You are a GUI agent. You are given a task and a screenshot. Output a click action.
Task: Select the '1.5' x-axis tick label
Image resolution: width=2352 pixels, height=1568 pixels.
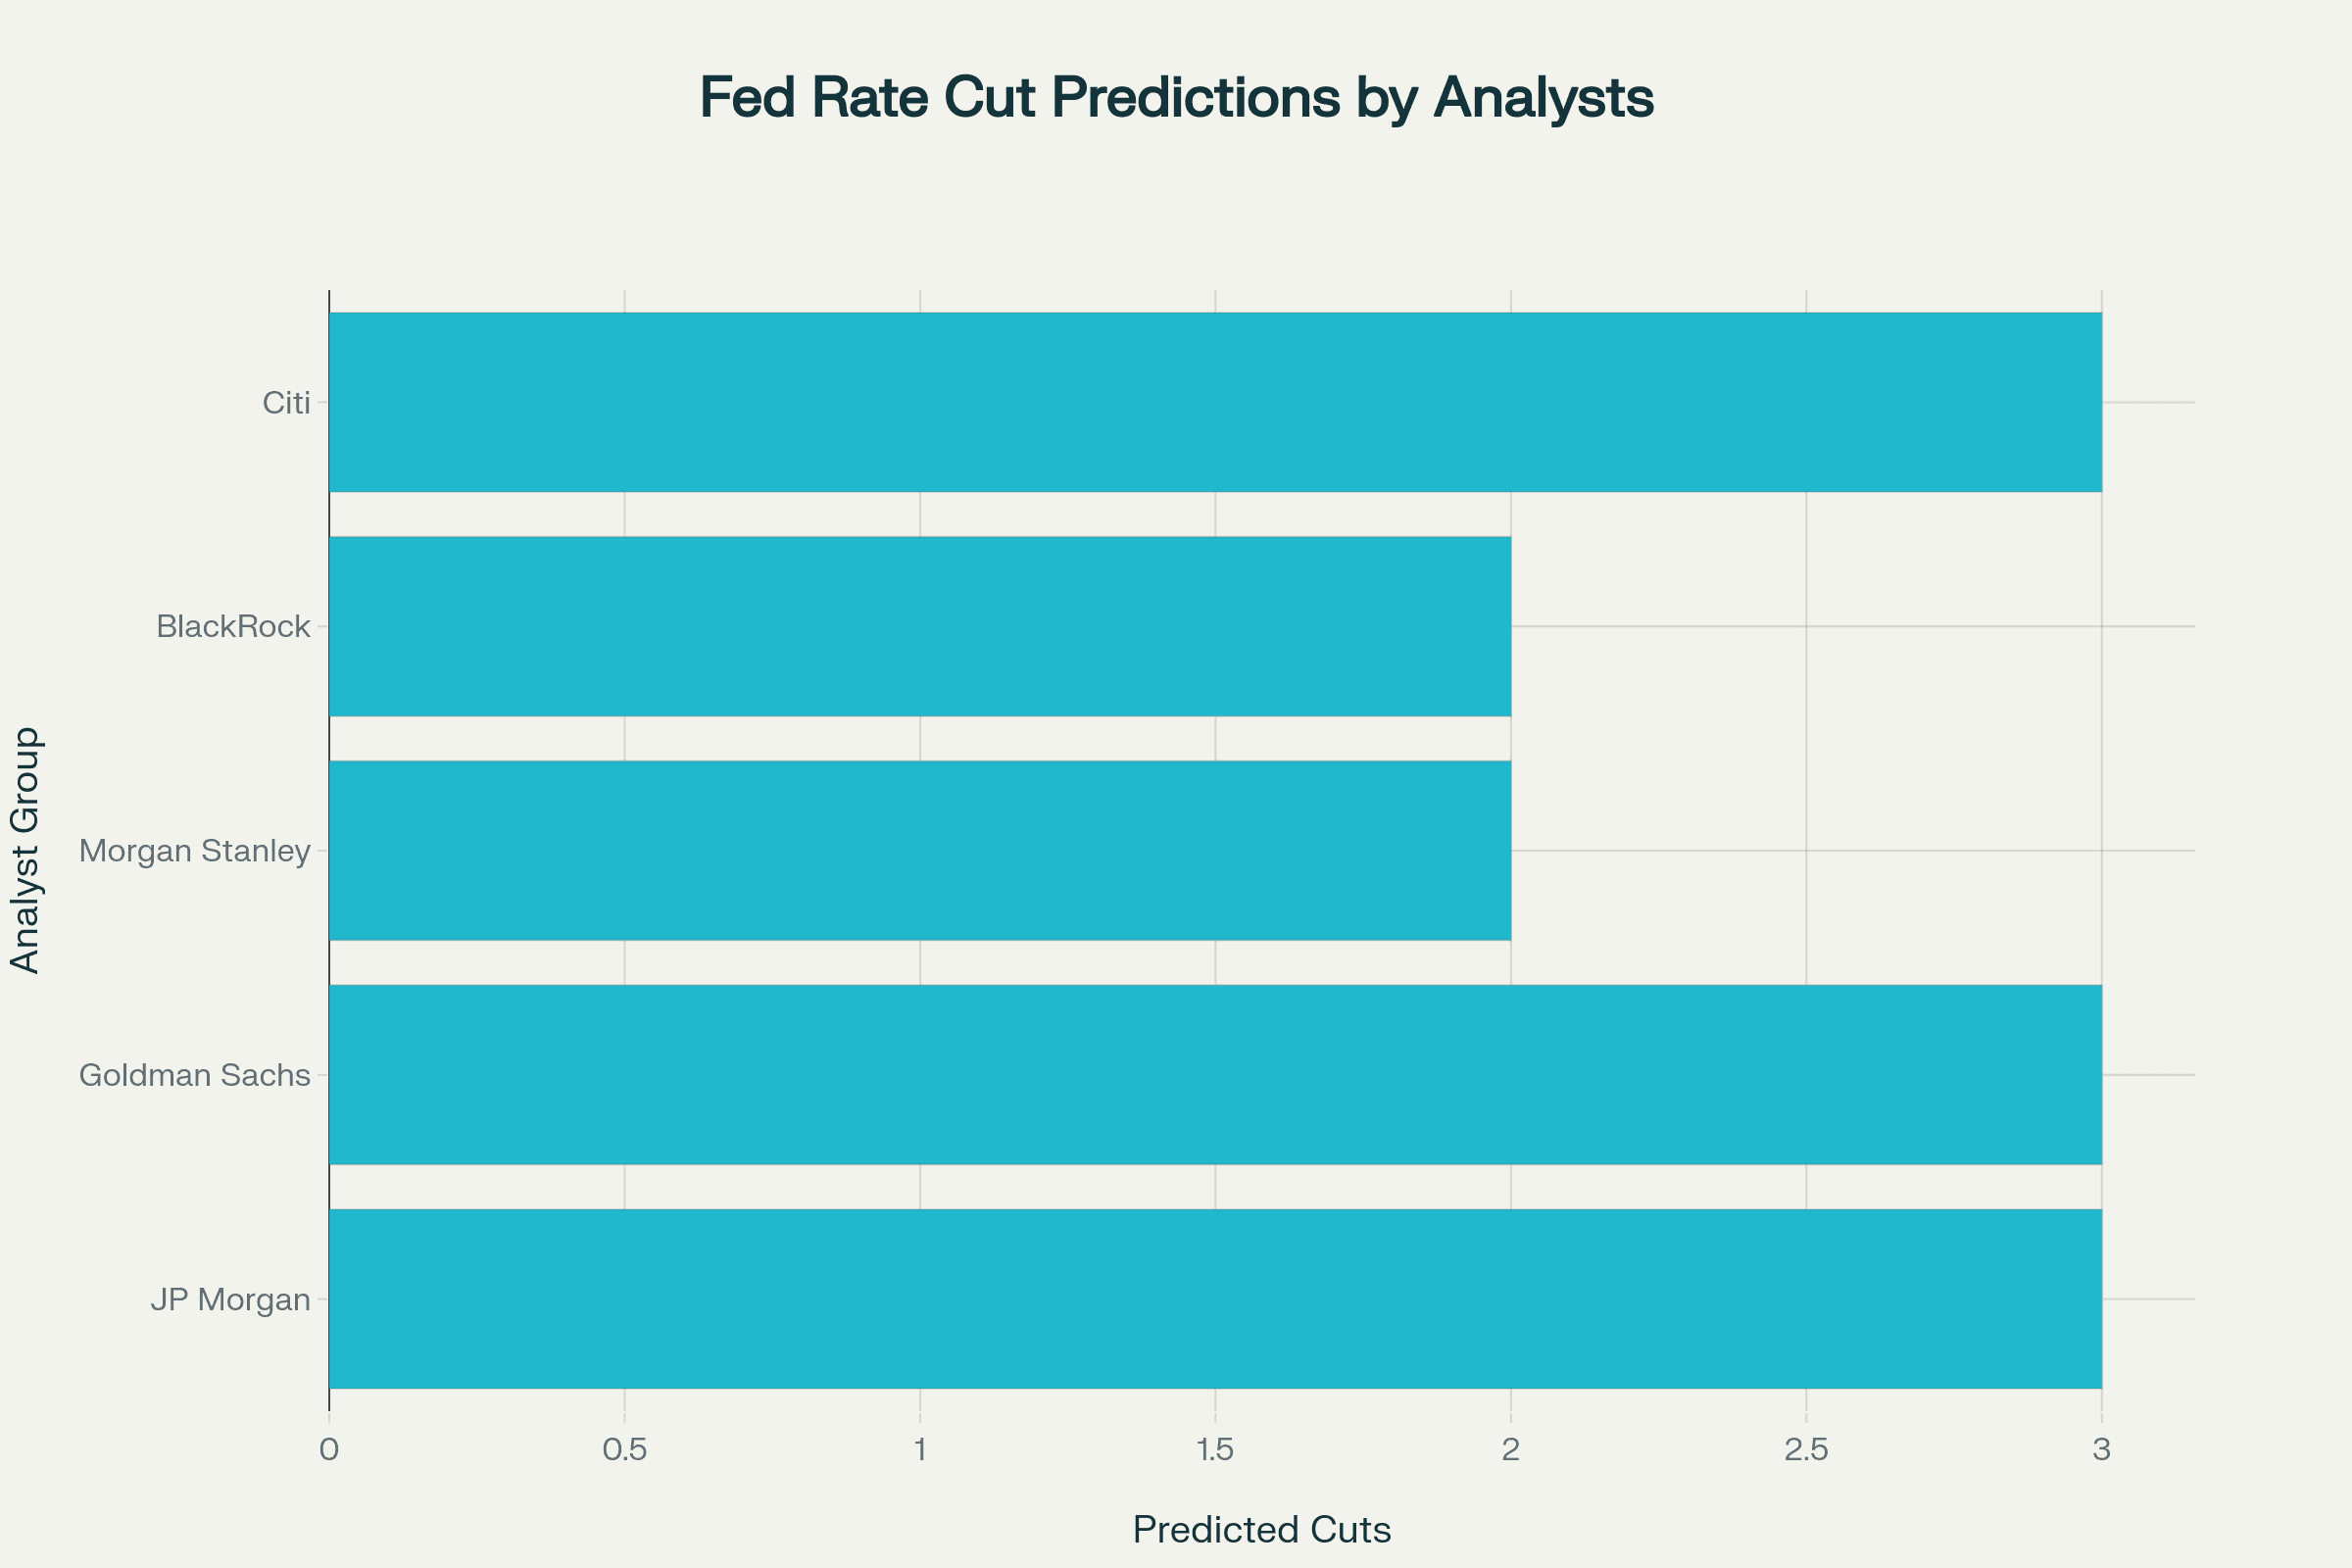pyautogui.click(x=1215, y=1449)
